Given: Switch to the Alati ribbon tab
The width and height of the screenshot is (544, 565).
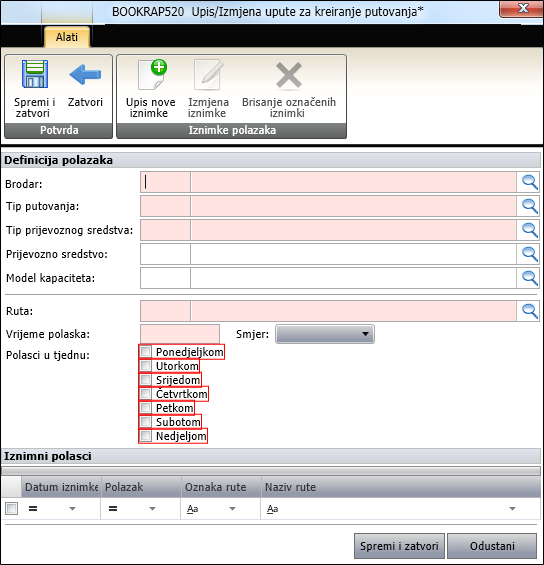Looking at the screenshot, I should [x=67, y=37].
